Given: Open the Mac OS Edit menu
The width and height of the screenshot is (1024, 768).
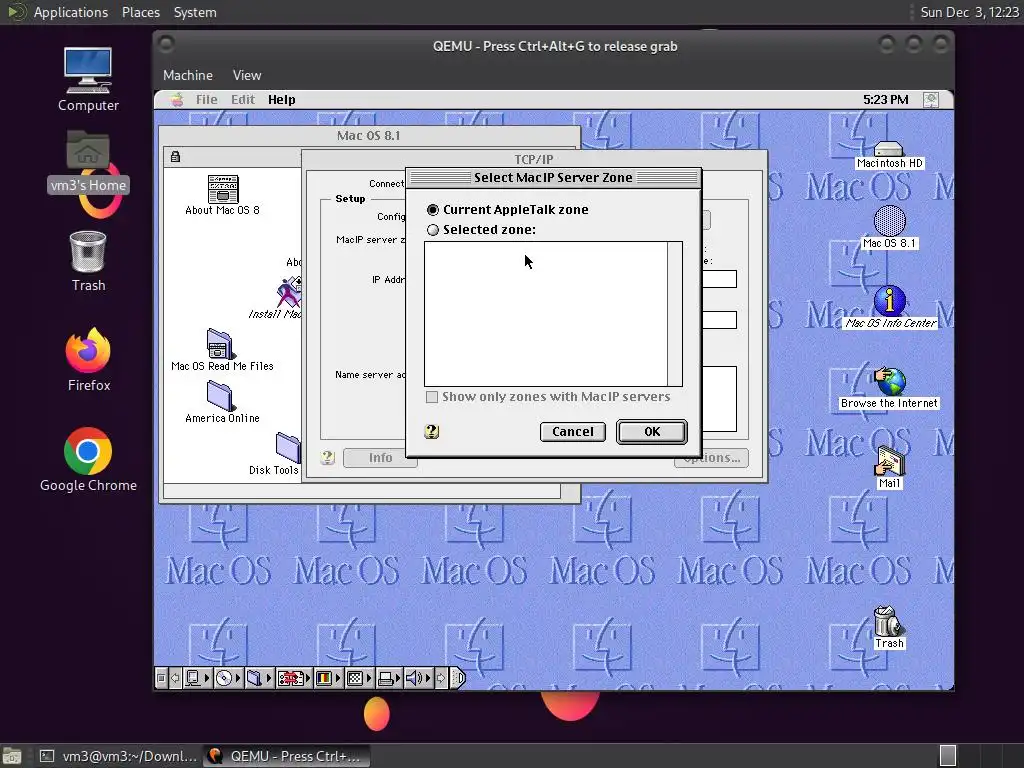Looking at the screenshot, I should tap(242, 99).
